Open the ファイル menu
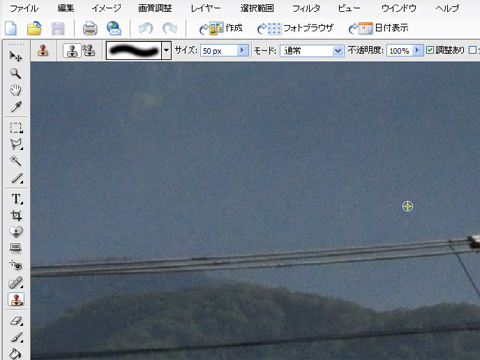This screenshot has width=480, height=360. tap(24, 8)
